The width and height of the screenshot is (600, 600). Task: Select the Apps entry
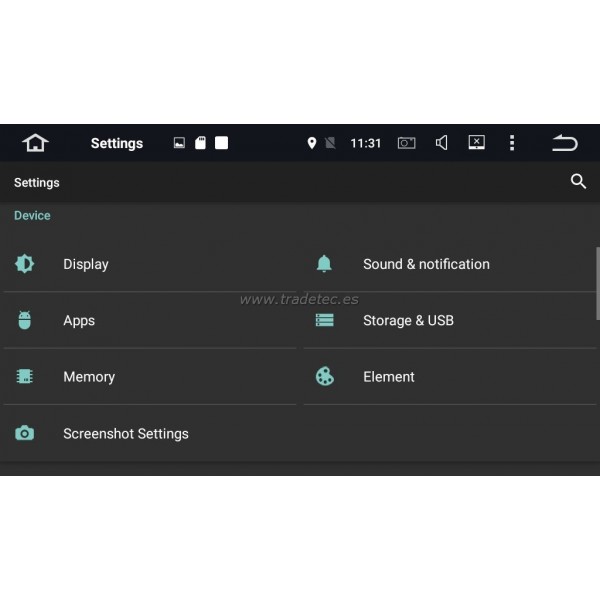79,321
